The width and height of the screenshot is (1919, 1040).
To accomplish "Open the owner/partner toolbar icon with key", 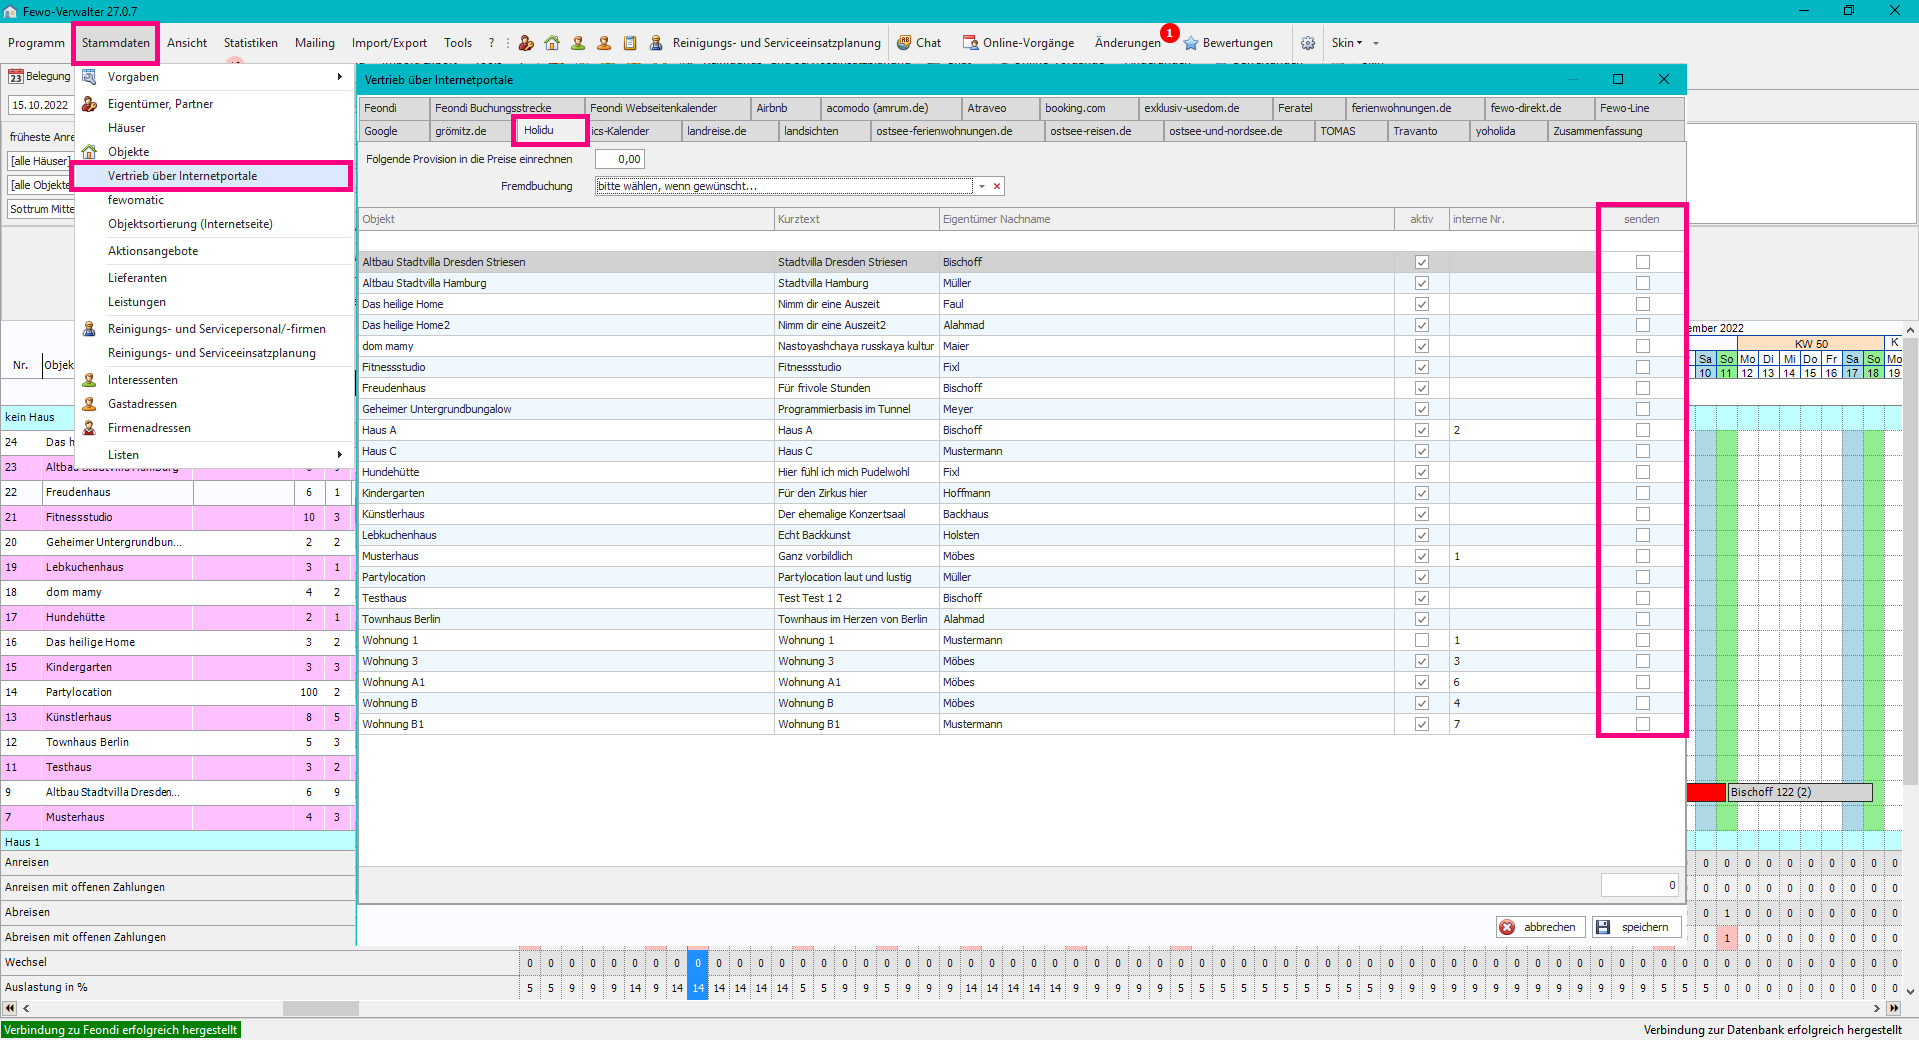I will [x=526, y=43].
